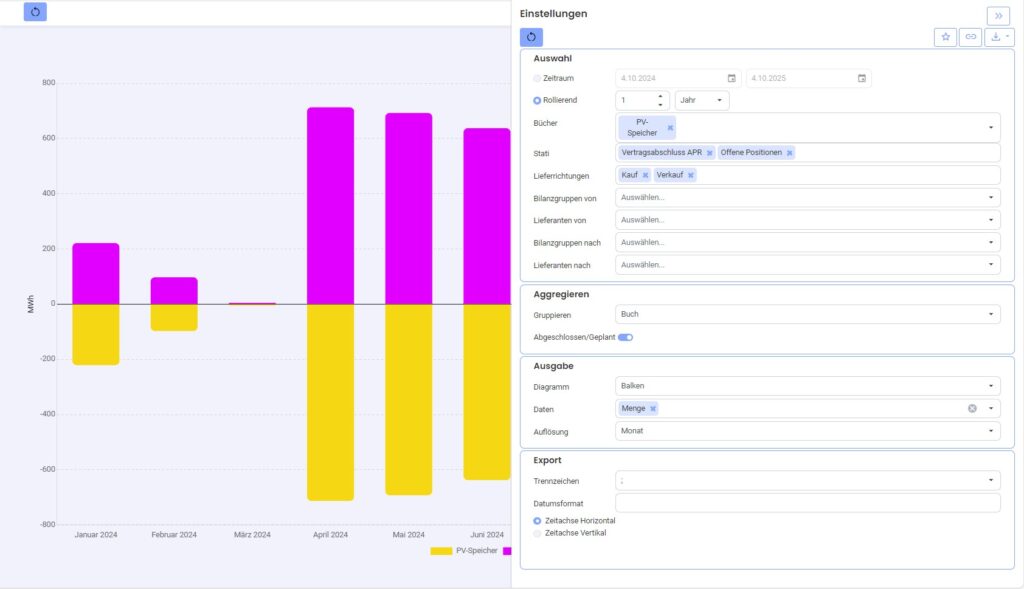Click the refresh button in Einstellungen panel
This screenshot has width=1024, height=589.
click(x=531, y=37)
